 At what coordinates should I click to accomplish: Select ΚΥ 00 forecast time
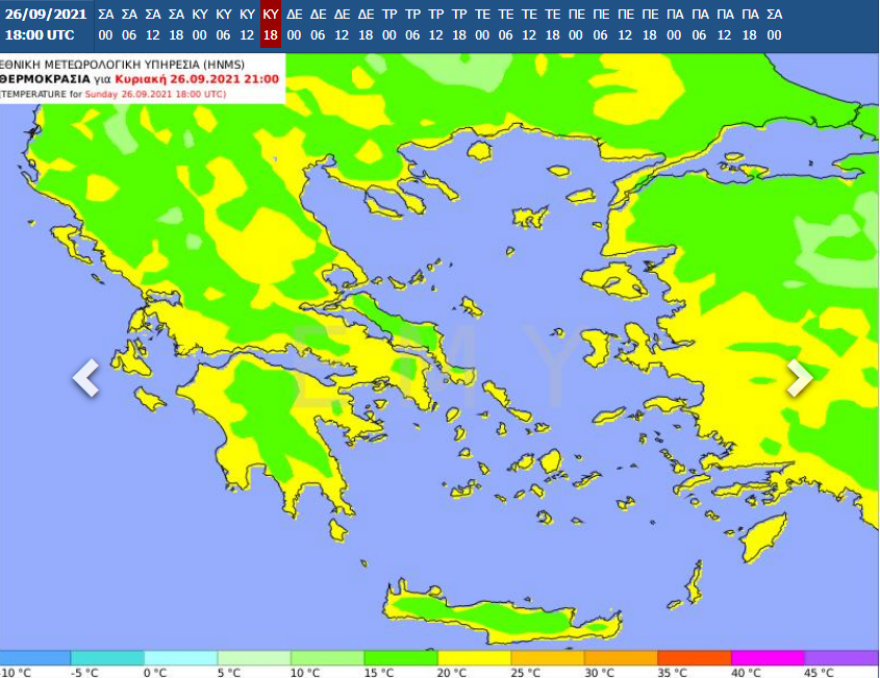coord(200,24)
